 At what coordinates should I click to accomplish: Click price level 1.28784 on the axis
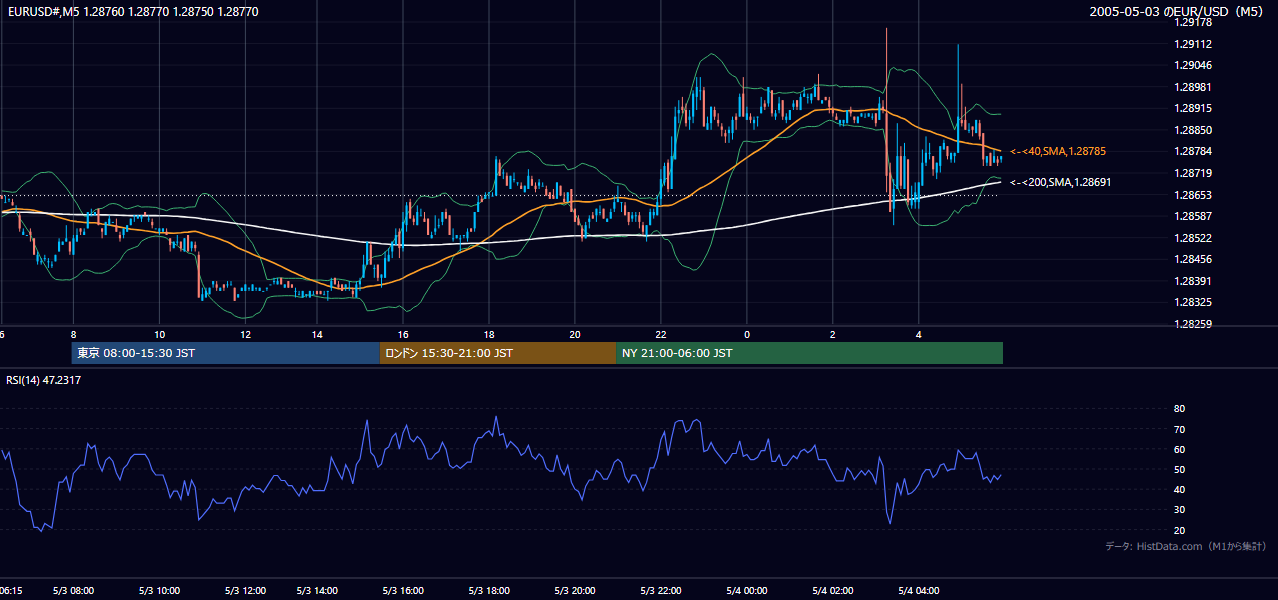[1192, 152]
